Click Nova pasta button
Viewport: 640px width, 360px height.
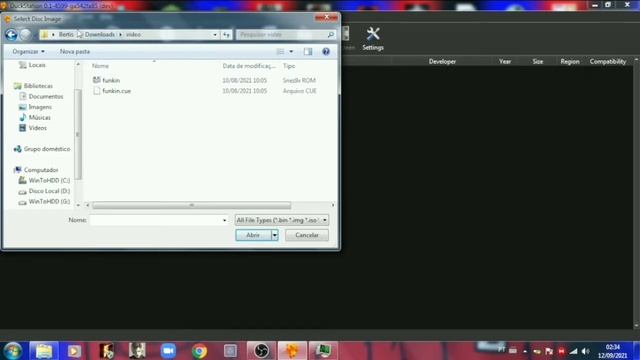click(x=75, y=51)
